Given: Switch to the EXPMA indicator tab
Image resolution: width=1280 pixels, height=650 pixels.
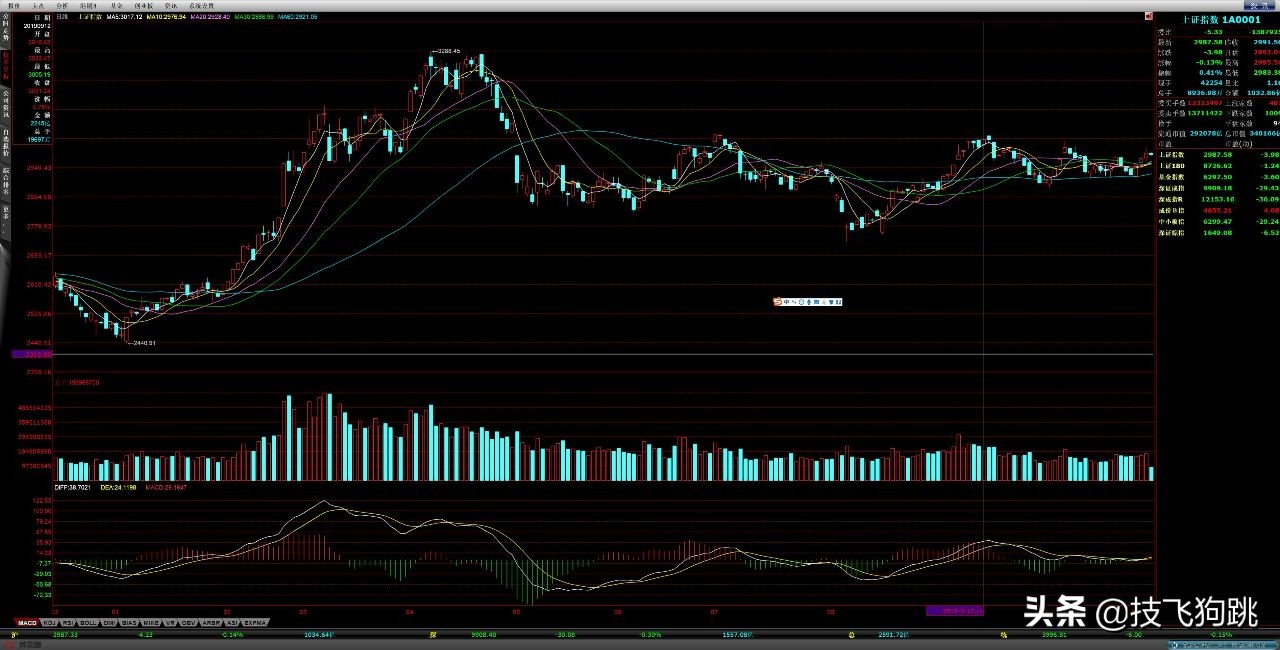Looking at the screenshot, I should pyautogui.click(x=255, y=623).
